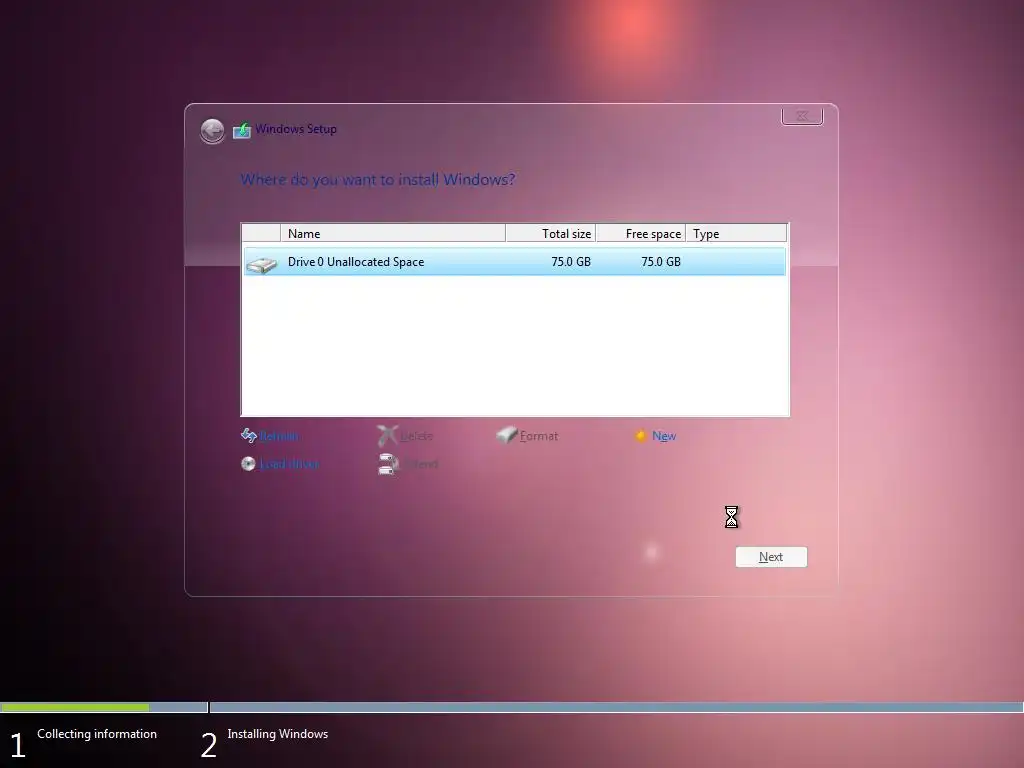Click the Next button
Viewport: 1024px width, 768px height.
pos(771,557)
